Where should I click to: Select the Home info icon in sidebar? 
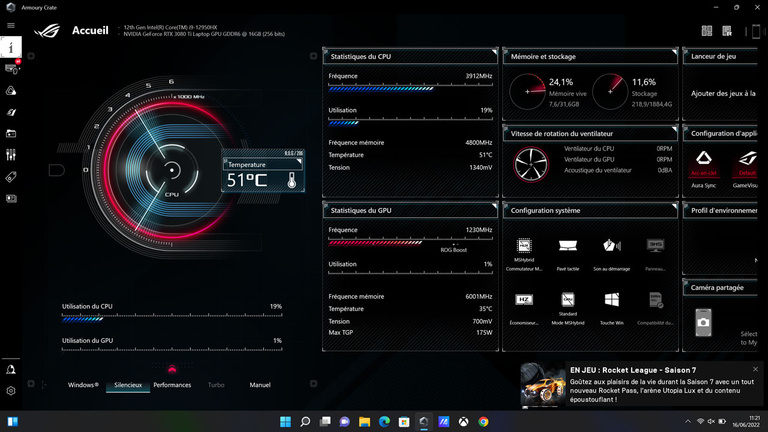11,47
